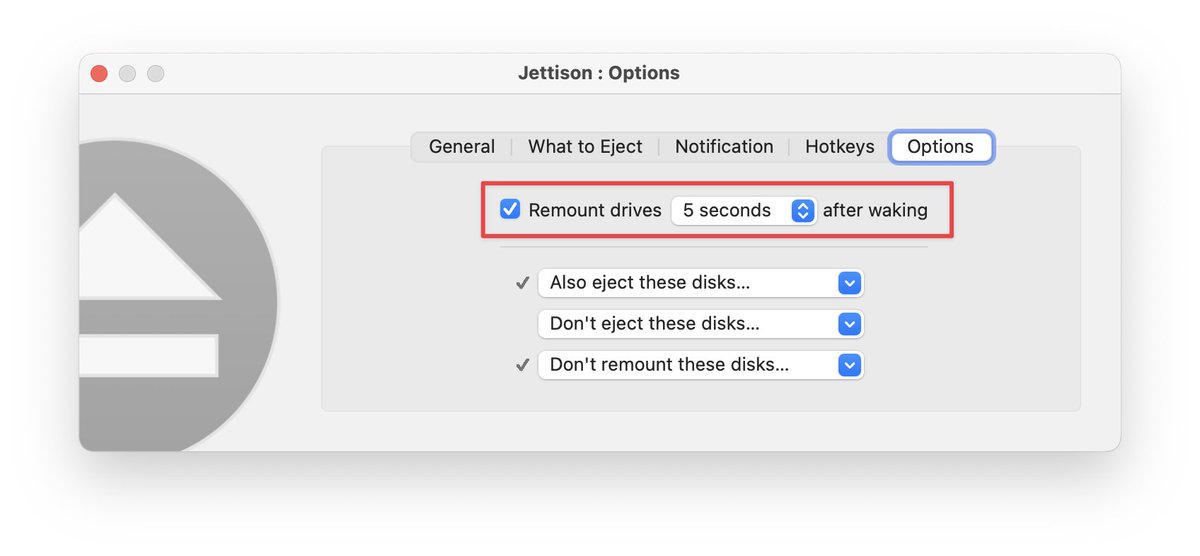Go to the Hotkeys tab

(839, 146)
